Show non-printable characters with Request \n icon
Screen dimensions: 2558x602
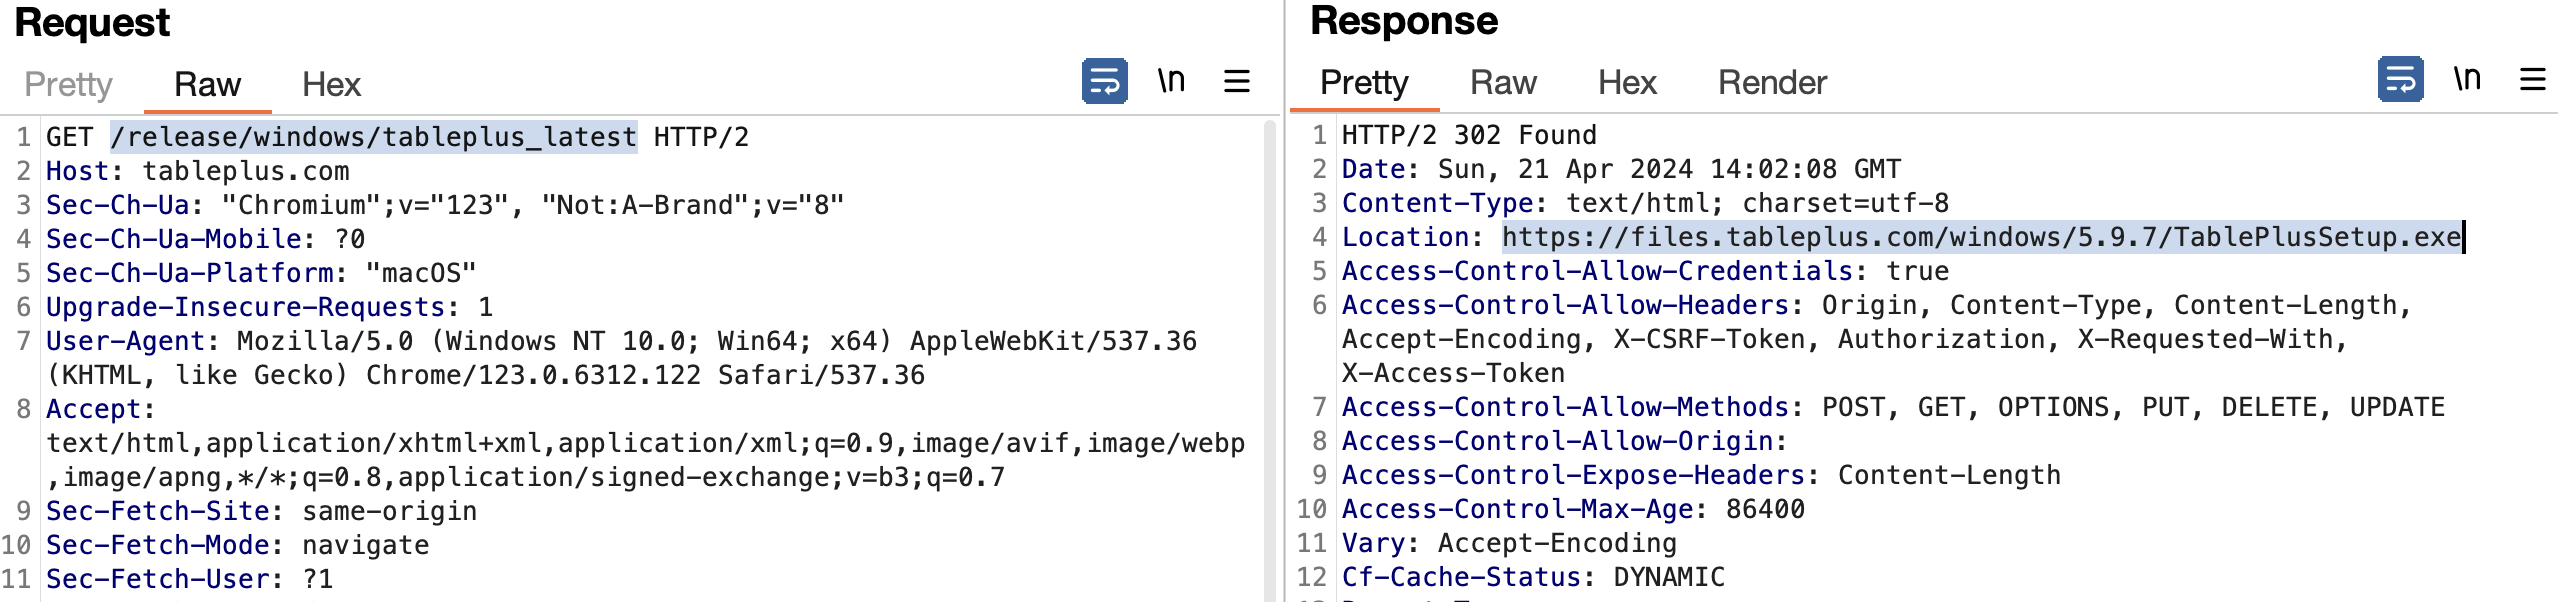(x=1172, y=80)
